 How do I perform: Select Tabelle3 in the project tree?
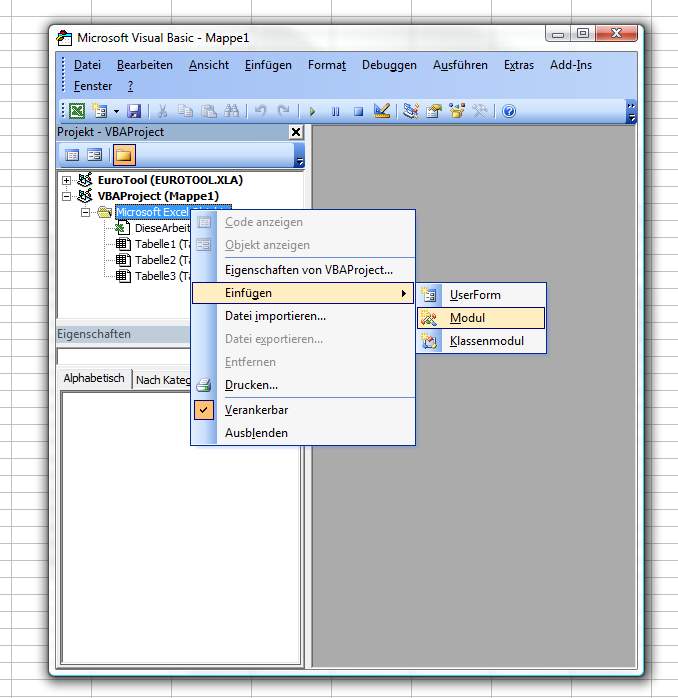click(x=162, y=276)
